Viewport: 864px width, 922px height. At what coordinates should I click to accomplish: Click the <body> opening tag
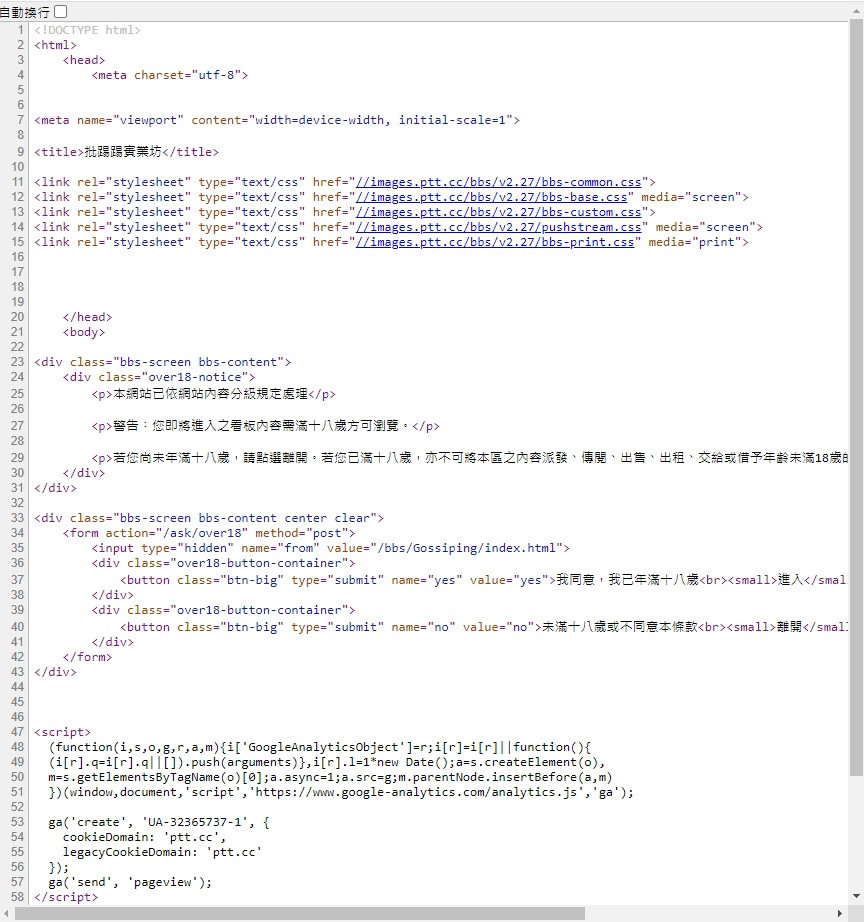pyautogui.click(x=84, y=332)
